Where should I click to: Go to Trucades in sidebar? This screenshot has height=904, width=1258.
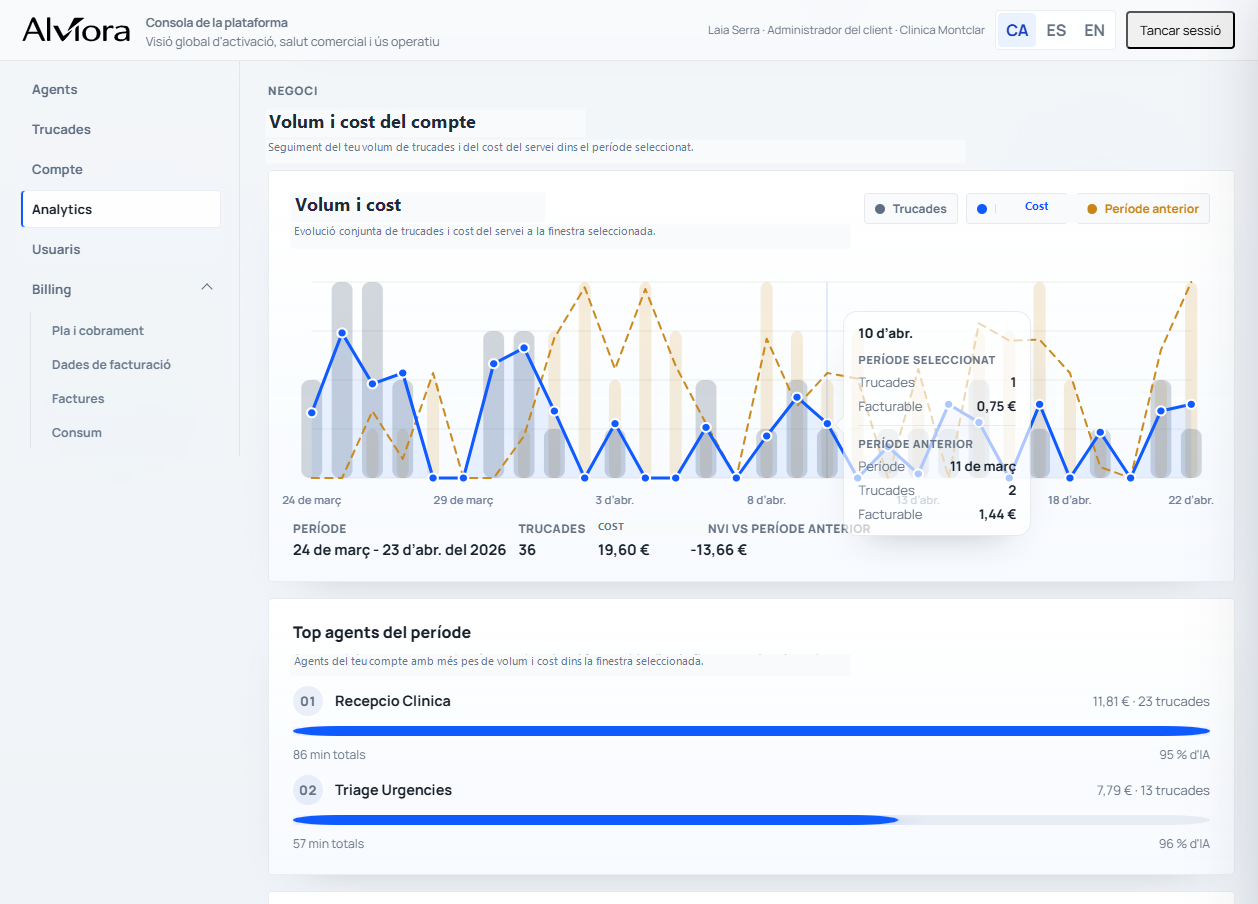120,130
